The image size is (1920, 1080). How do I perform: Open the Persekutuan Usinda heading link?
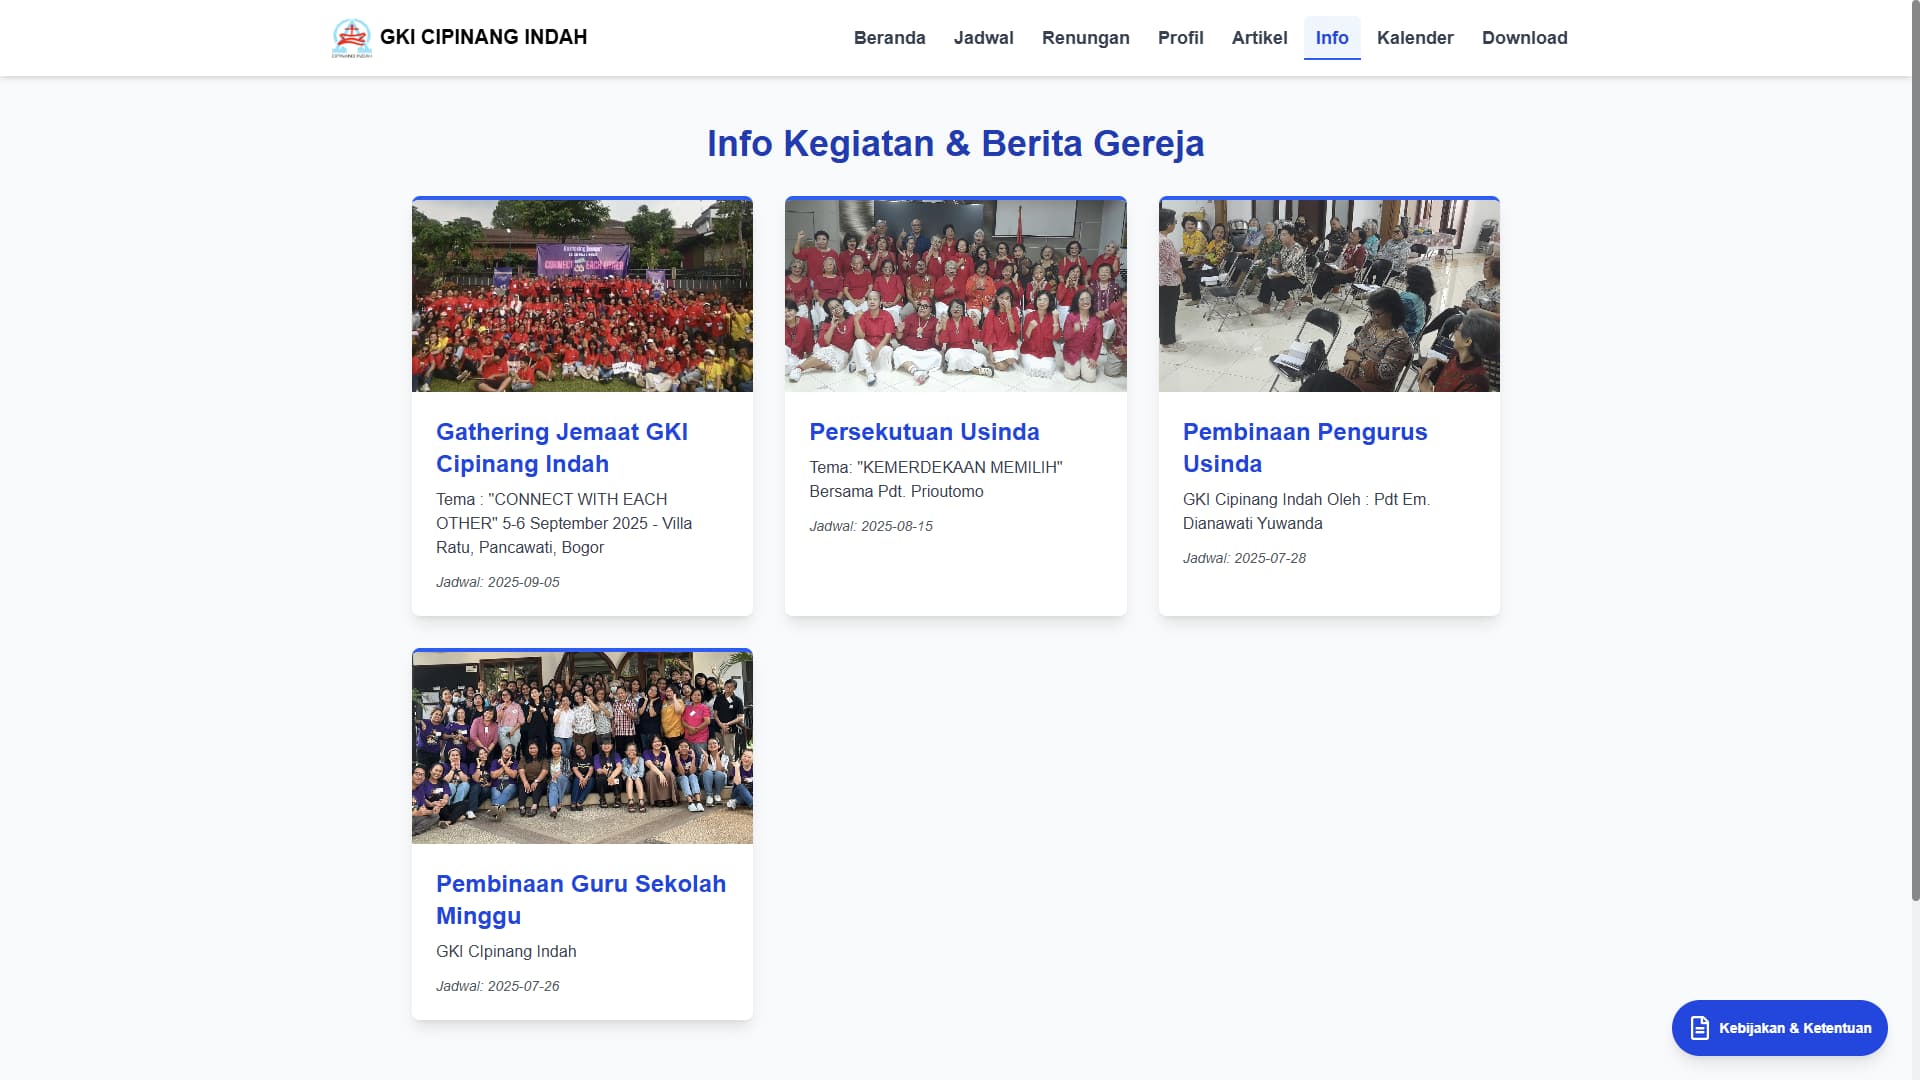pyautogui.click(x=923, y=432)
